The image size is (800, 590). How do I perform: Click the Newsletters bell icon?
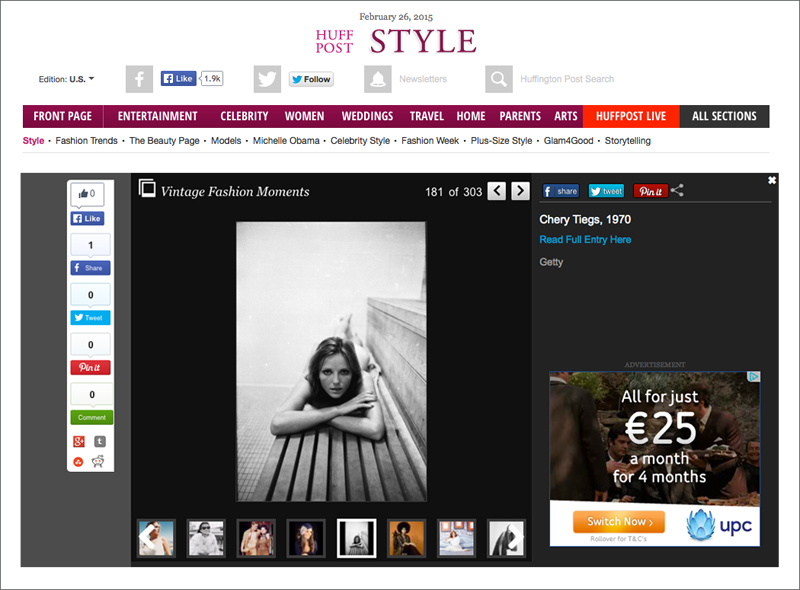pos(378,79)
